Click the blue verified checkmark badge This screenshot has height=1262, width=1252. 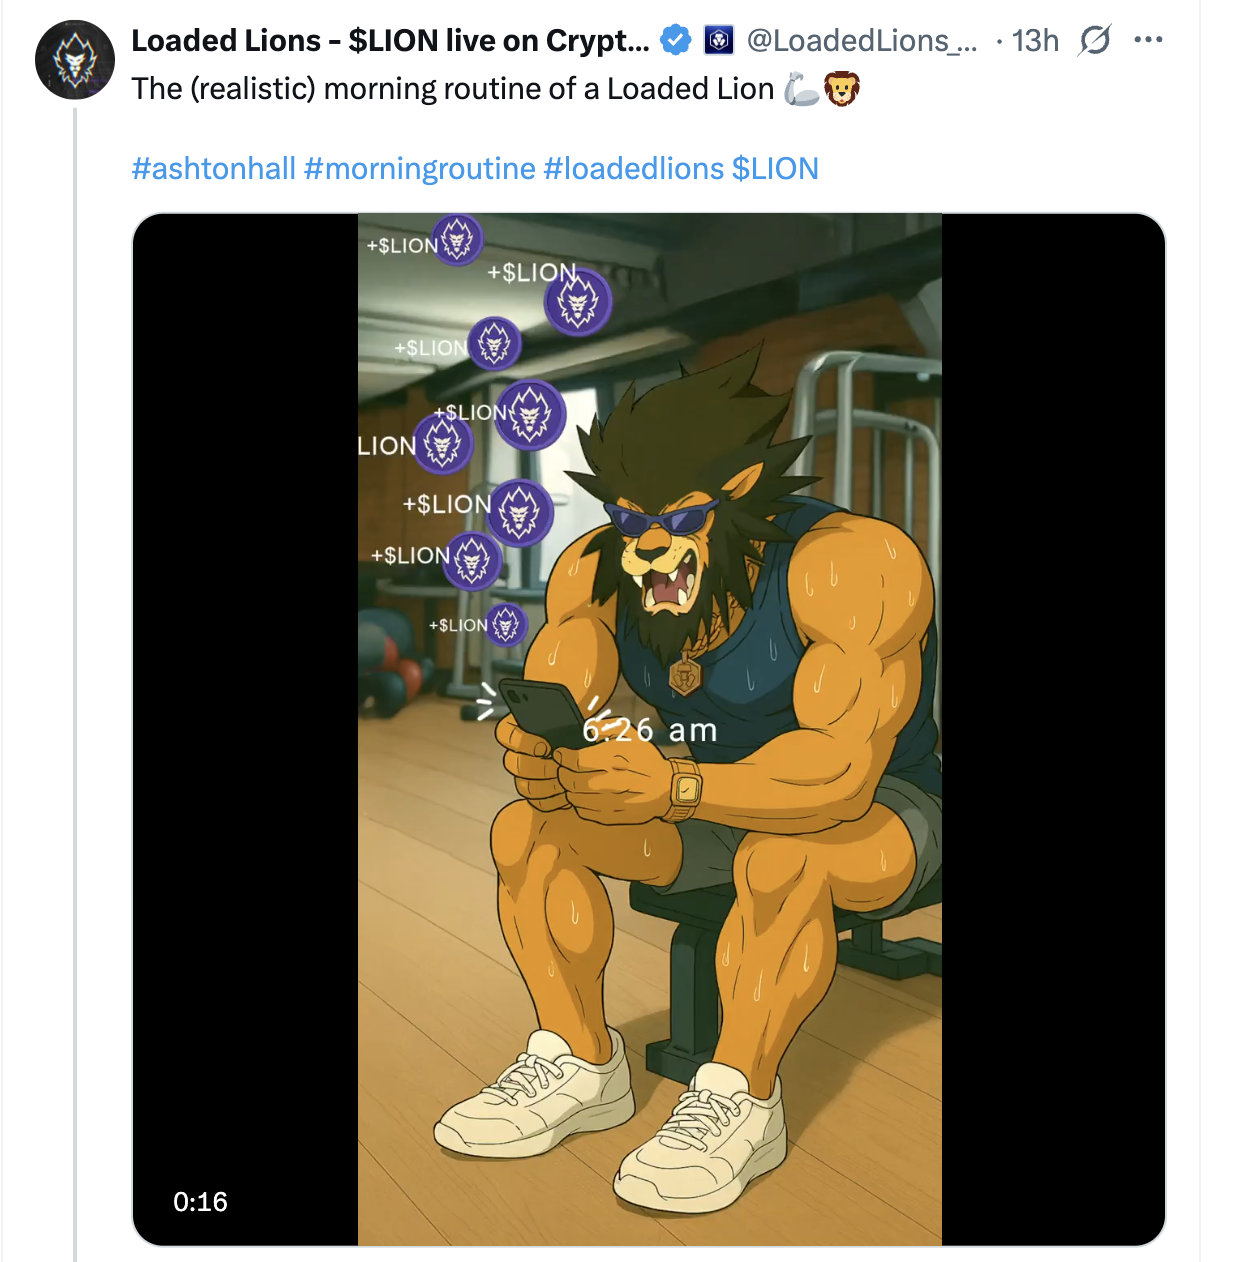pos(677,40)
